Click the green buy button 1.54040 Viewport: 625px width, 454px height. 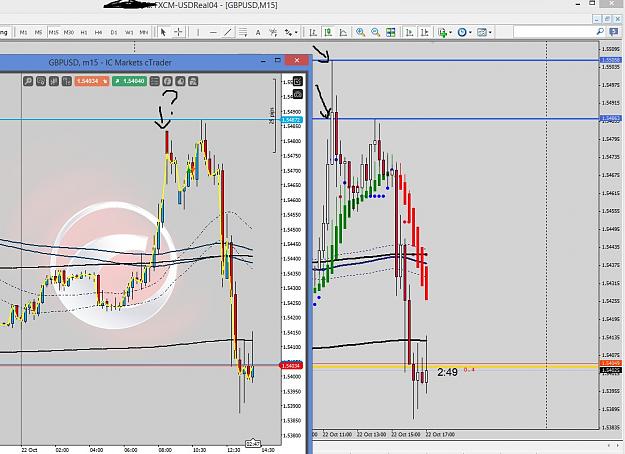click(129, 81)
